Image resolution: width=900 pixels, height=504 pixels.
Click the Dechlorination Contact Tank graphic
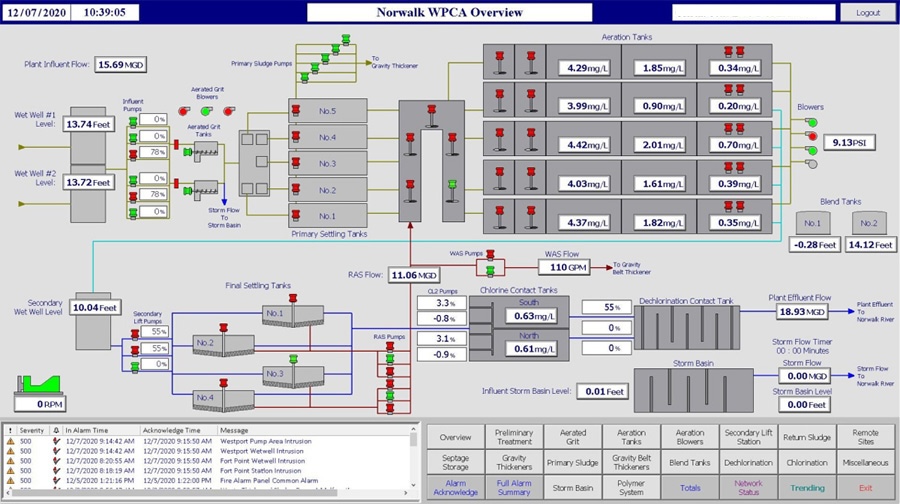pos(687,327)
